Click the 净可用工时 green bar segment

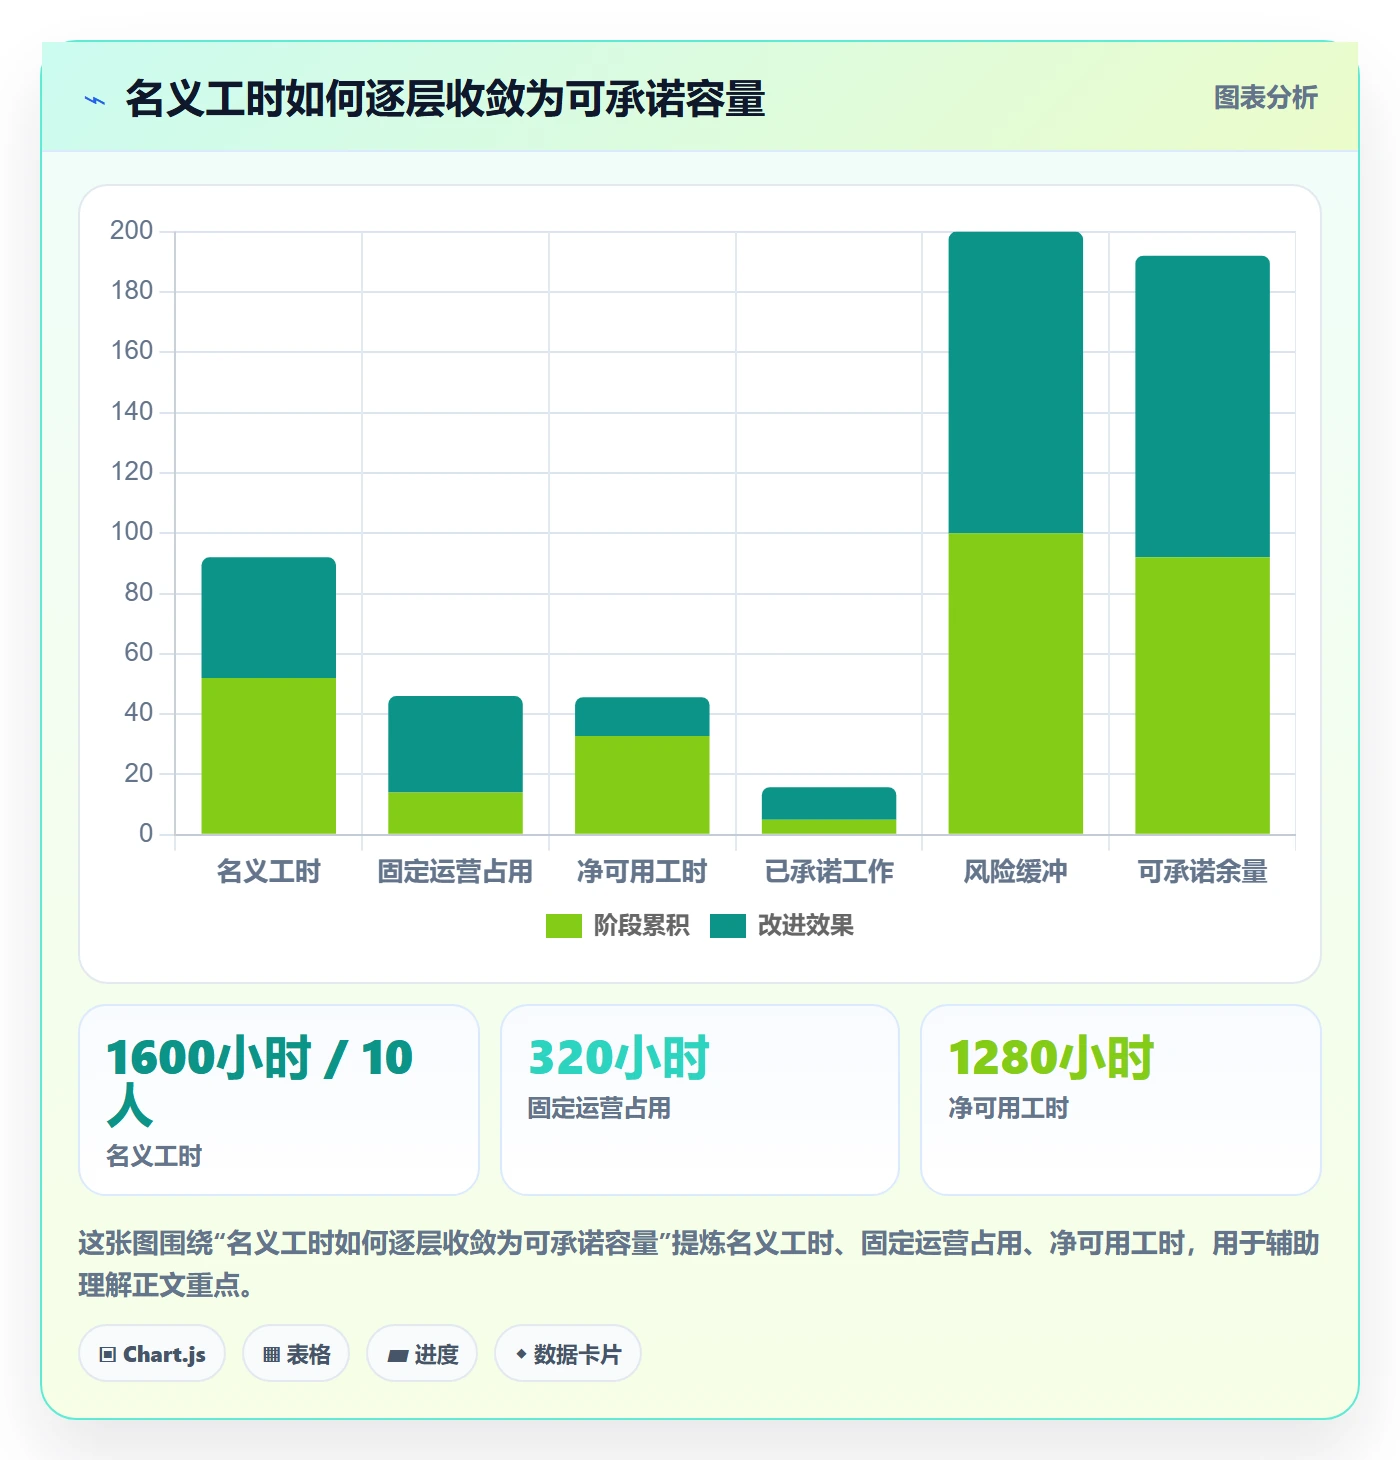(x=642, y=785)
